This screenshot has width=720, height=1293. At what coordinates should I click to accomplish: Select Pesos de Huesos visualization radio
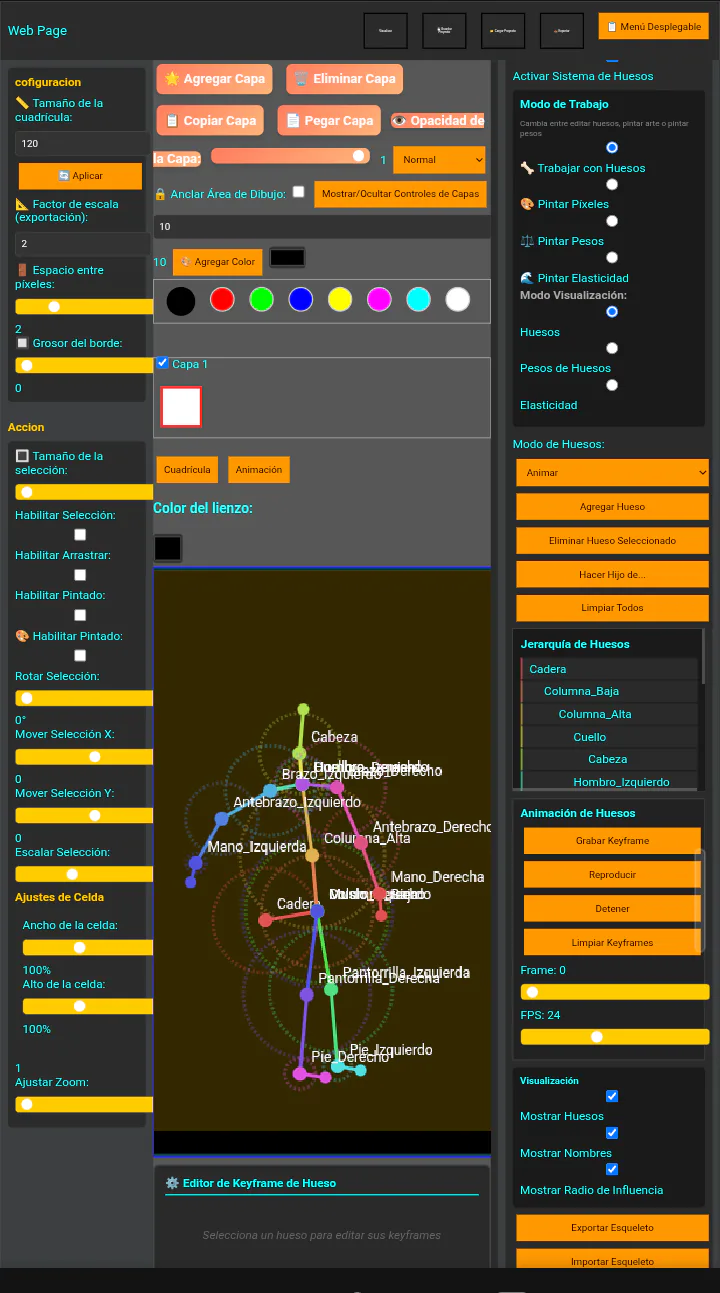612,348
